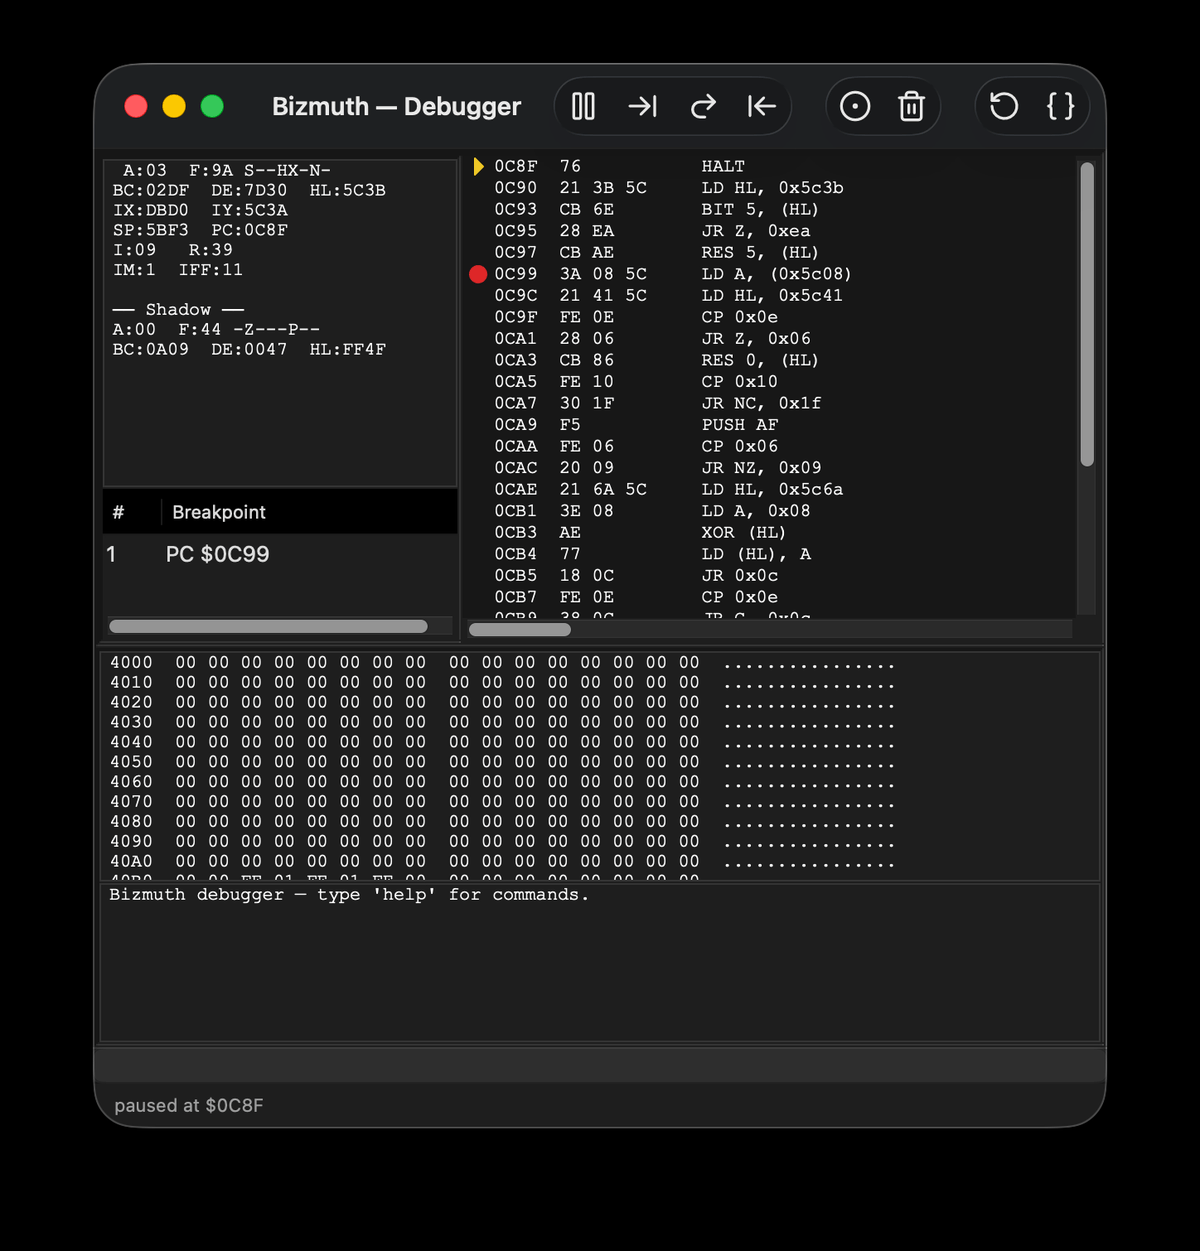
Task: Click the disassembly horizontal scrollbar thumb
Action: click(520, 629)
